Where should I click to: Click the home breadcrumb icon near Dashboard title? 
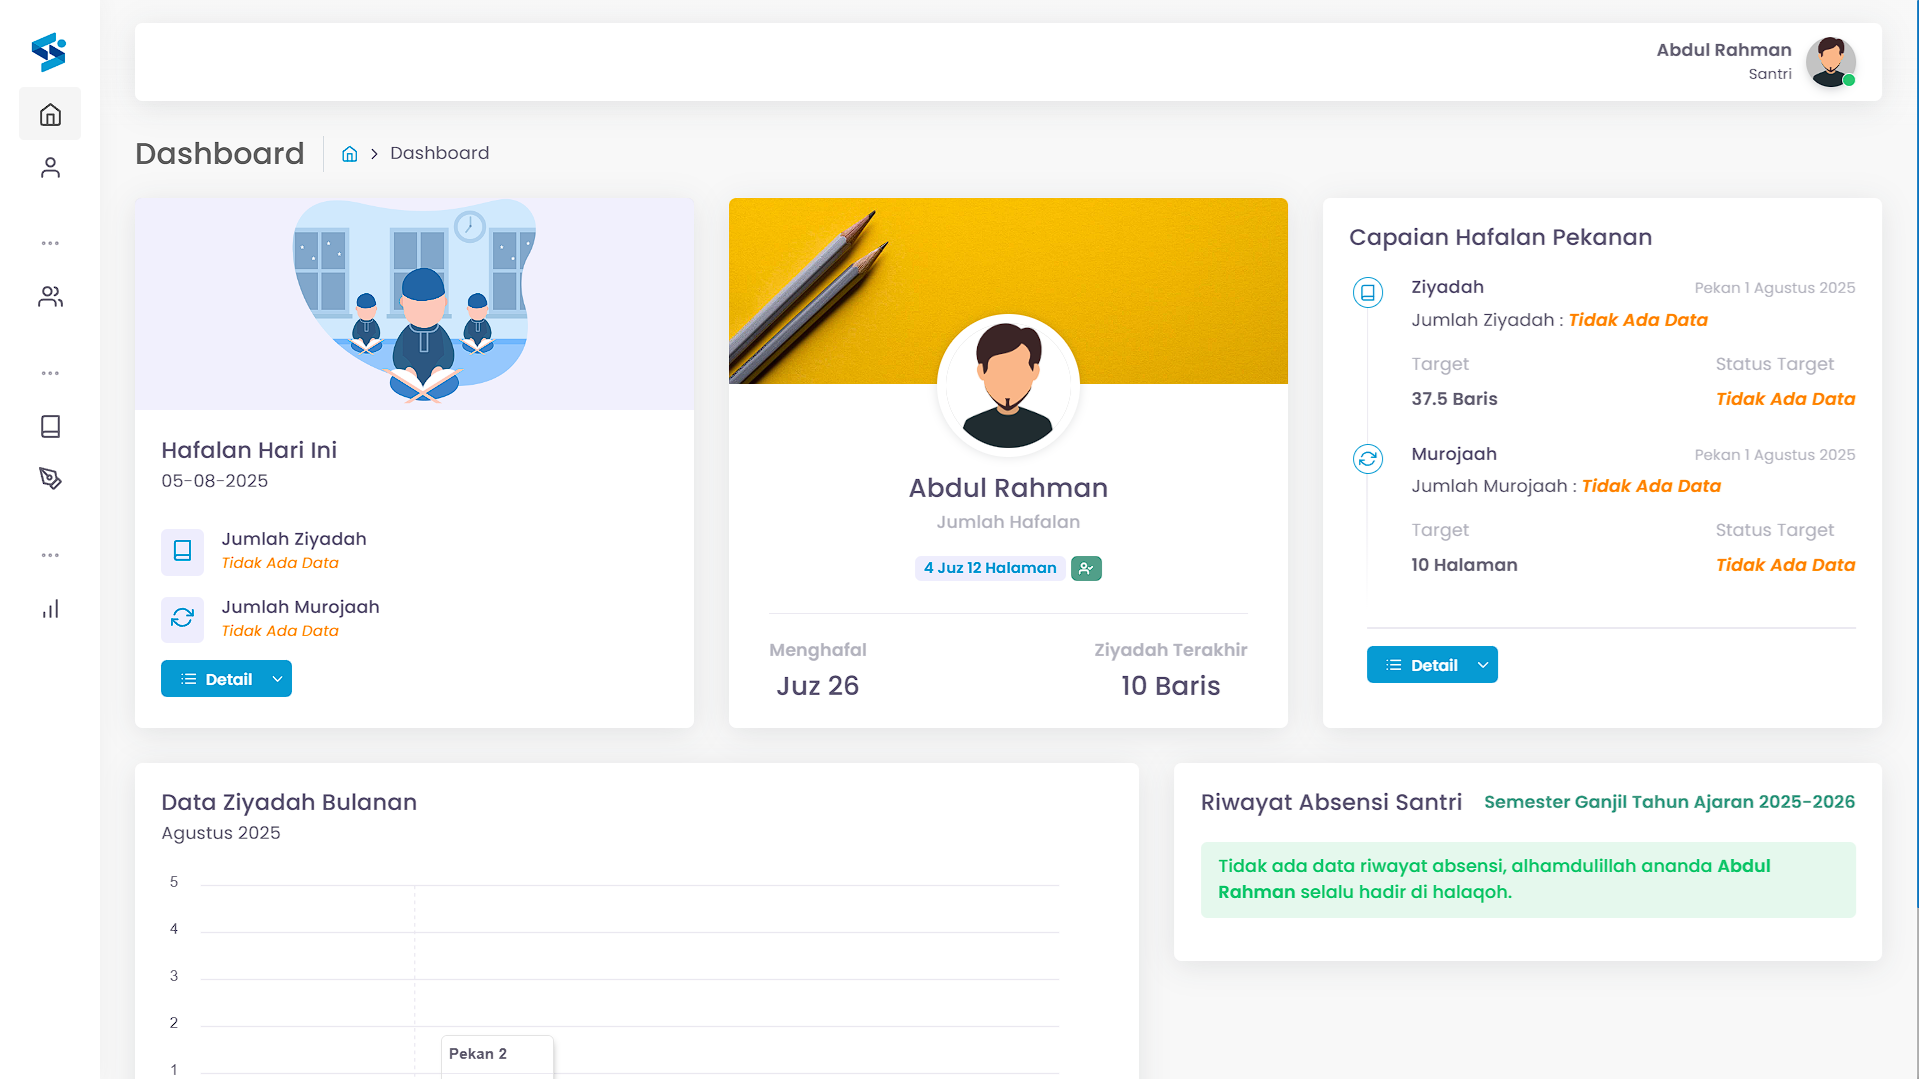click(349, 153)
